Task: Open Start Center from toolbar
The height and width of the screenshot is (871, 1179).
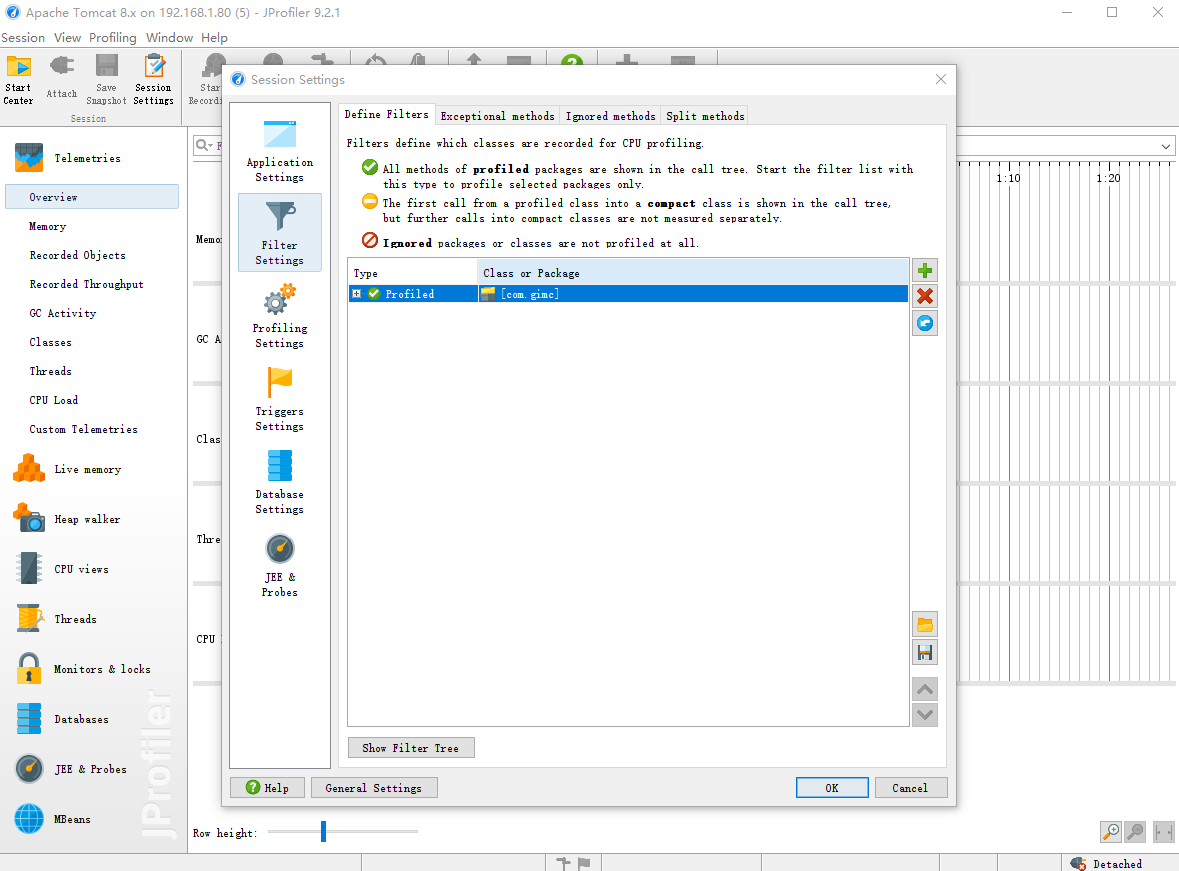Action: click(19, 80)
